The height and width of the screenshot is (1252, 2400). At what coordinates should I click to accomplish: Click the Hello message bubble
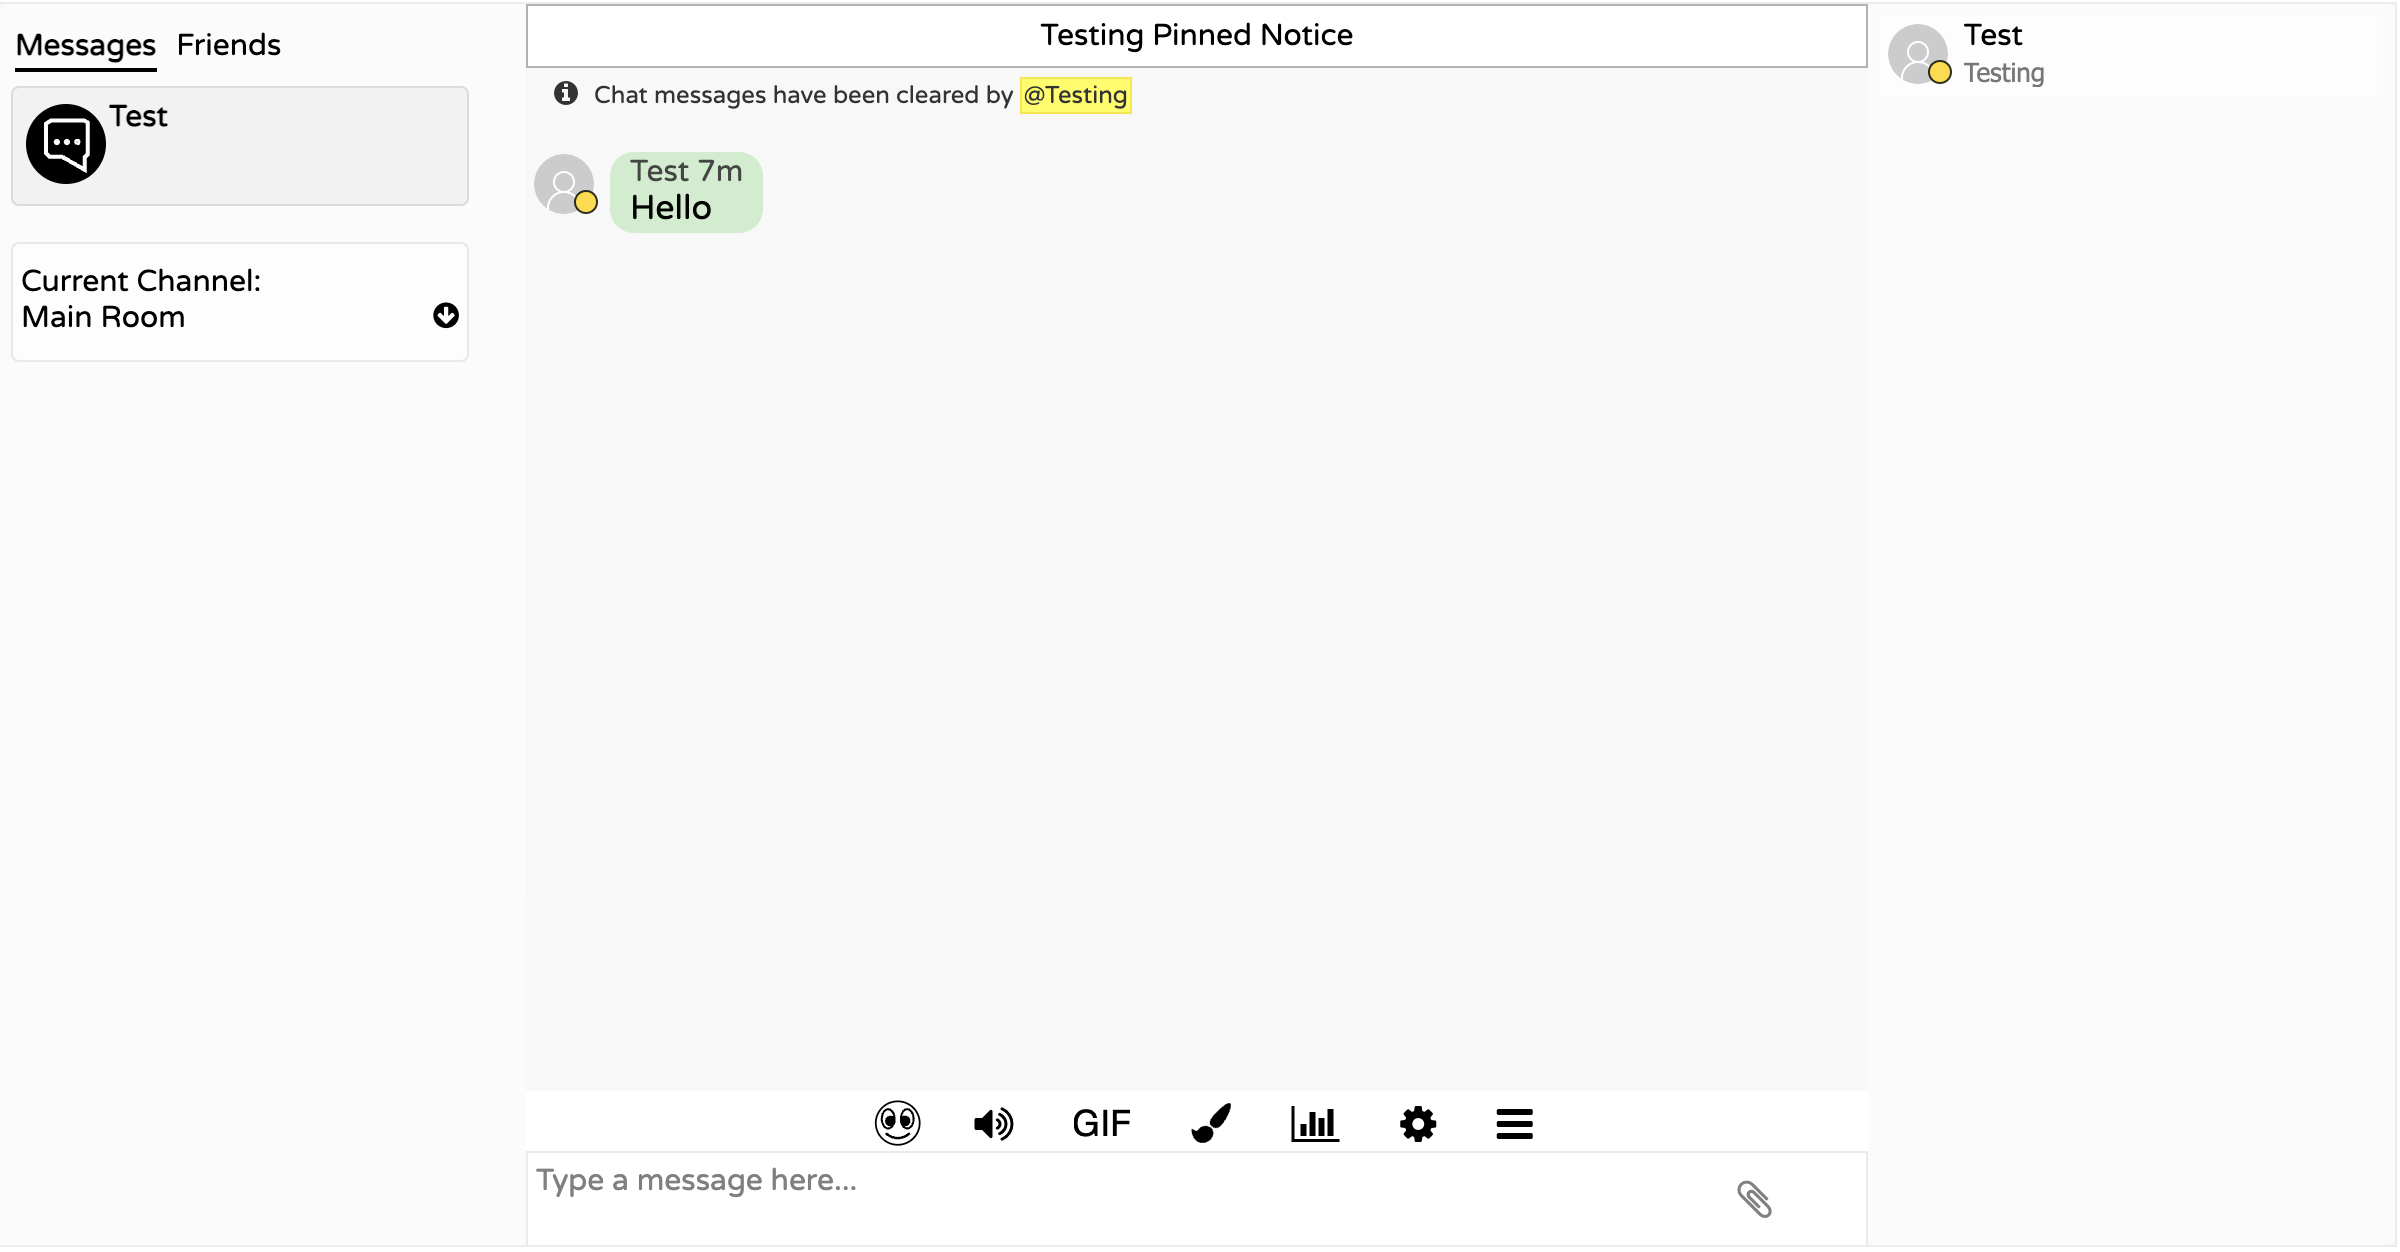(686, 192)
